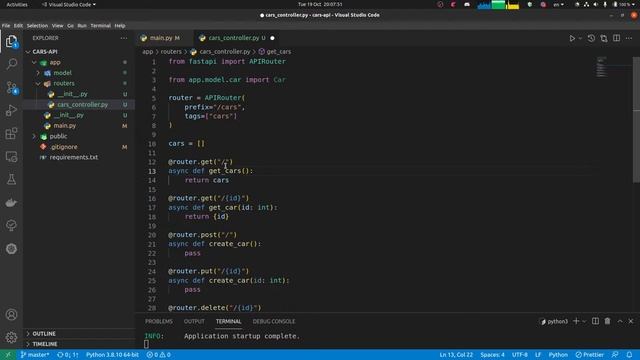Collapse the routers folder
The width and height of the screenshot is (640, 360).
(x=64, y=83)
